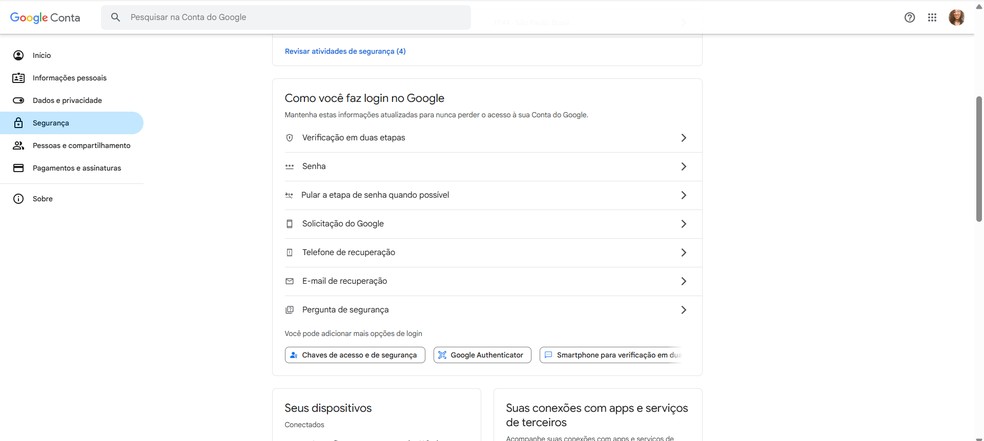The image size is (984, 441).
Task: Expand the Pergunta de segurança chevron
Action: 683,310
